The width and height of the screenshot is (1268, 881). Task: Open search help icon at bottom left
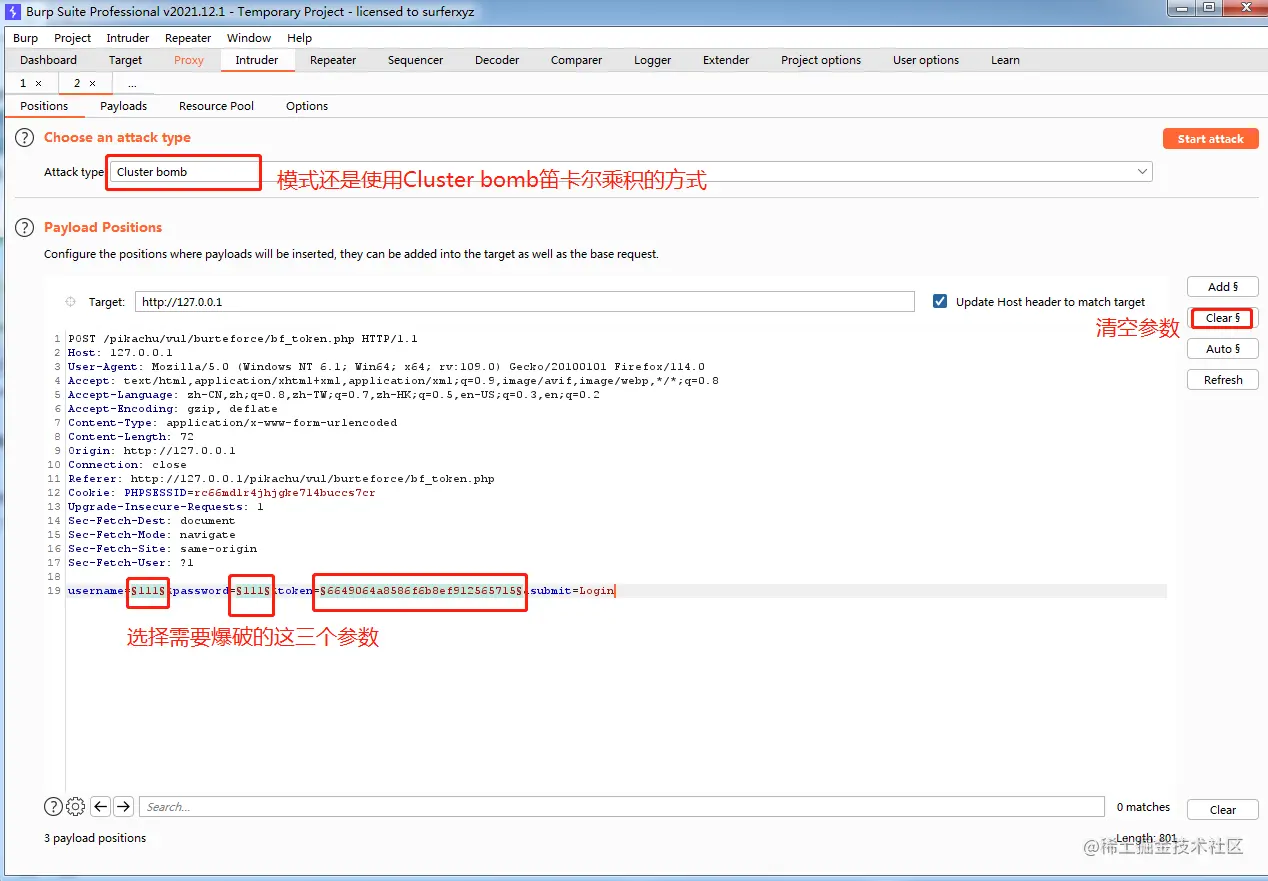[53, 806]
